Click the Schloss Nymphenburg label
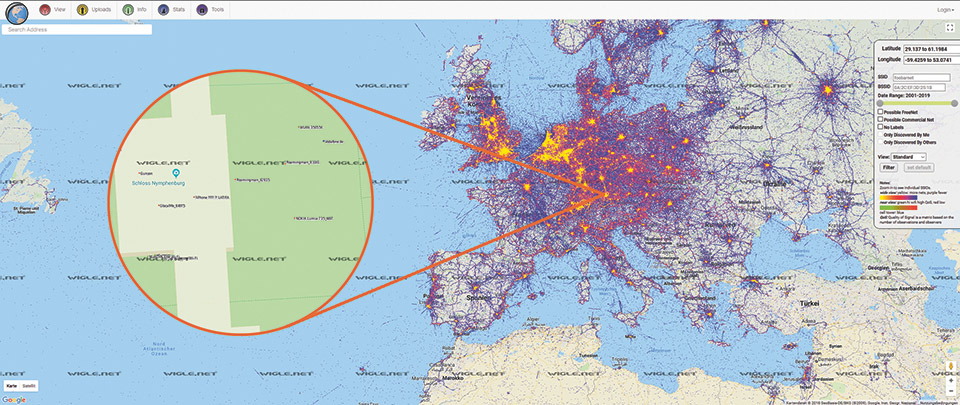Screen dimensions: 960x405 (159, 183)
